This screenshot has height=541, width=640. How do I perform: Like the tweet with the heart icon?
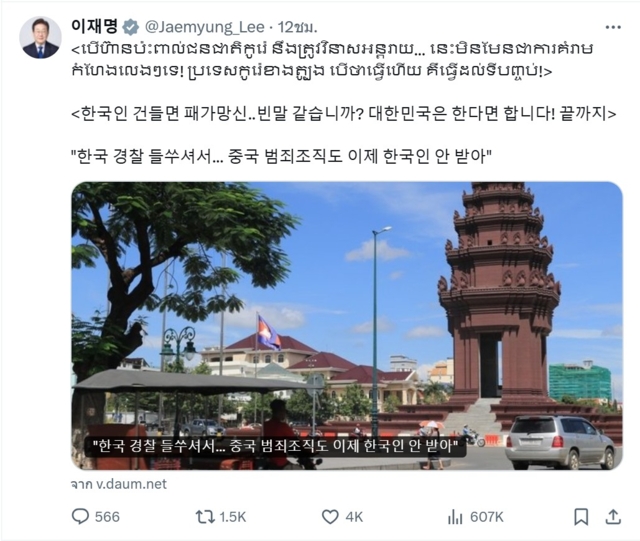(x=330, y=517)
